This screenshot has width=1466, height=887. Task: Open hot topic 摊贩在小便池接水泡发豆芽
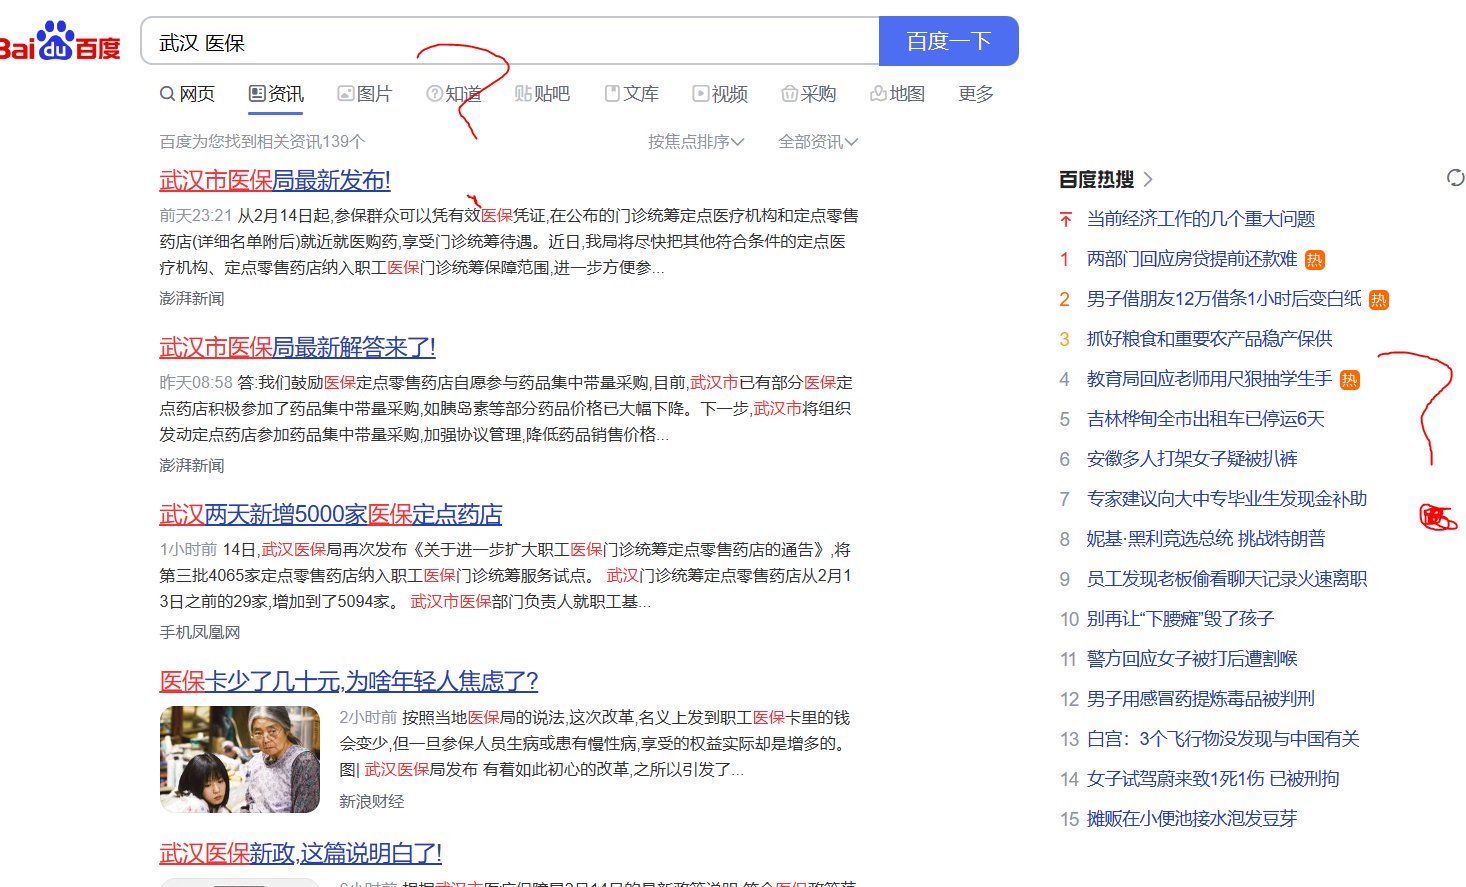[1192, 819]
